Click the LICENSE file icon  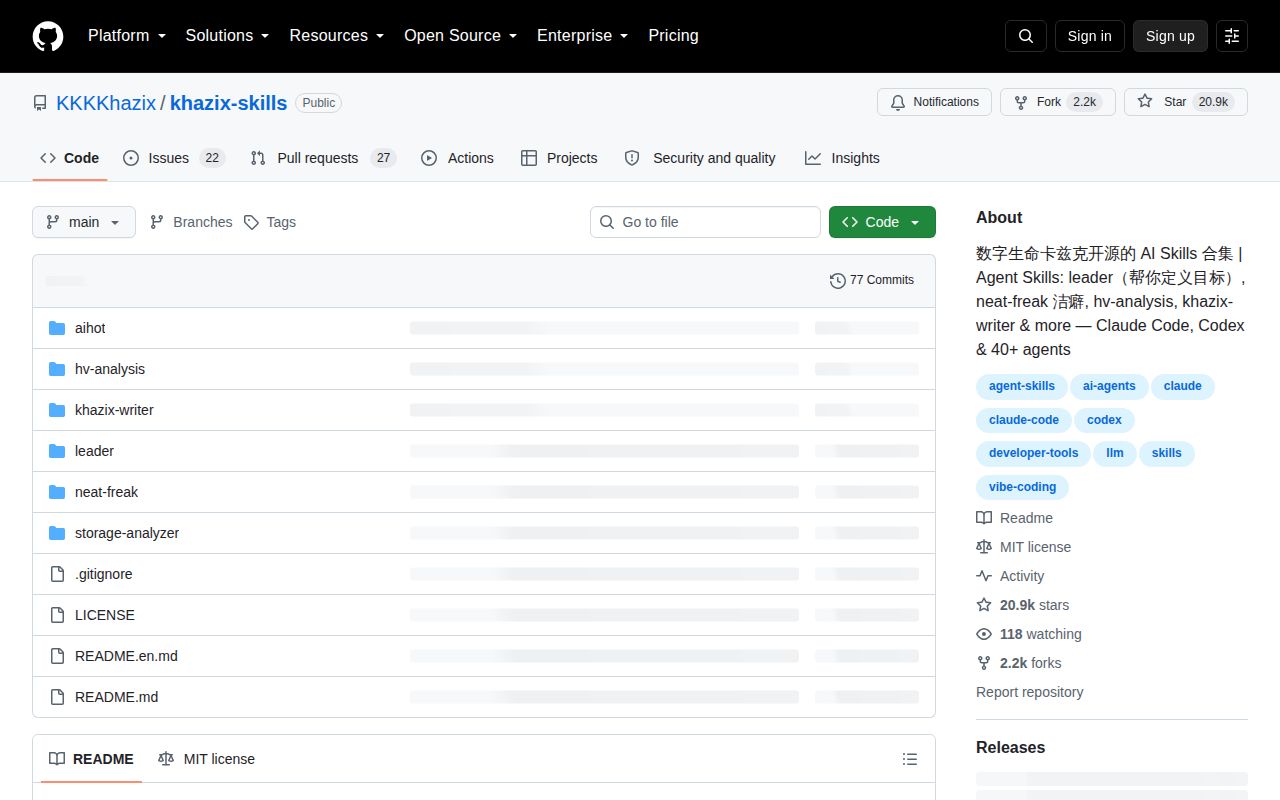pos(57,615)
